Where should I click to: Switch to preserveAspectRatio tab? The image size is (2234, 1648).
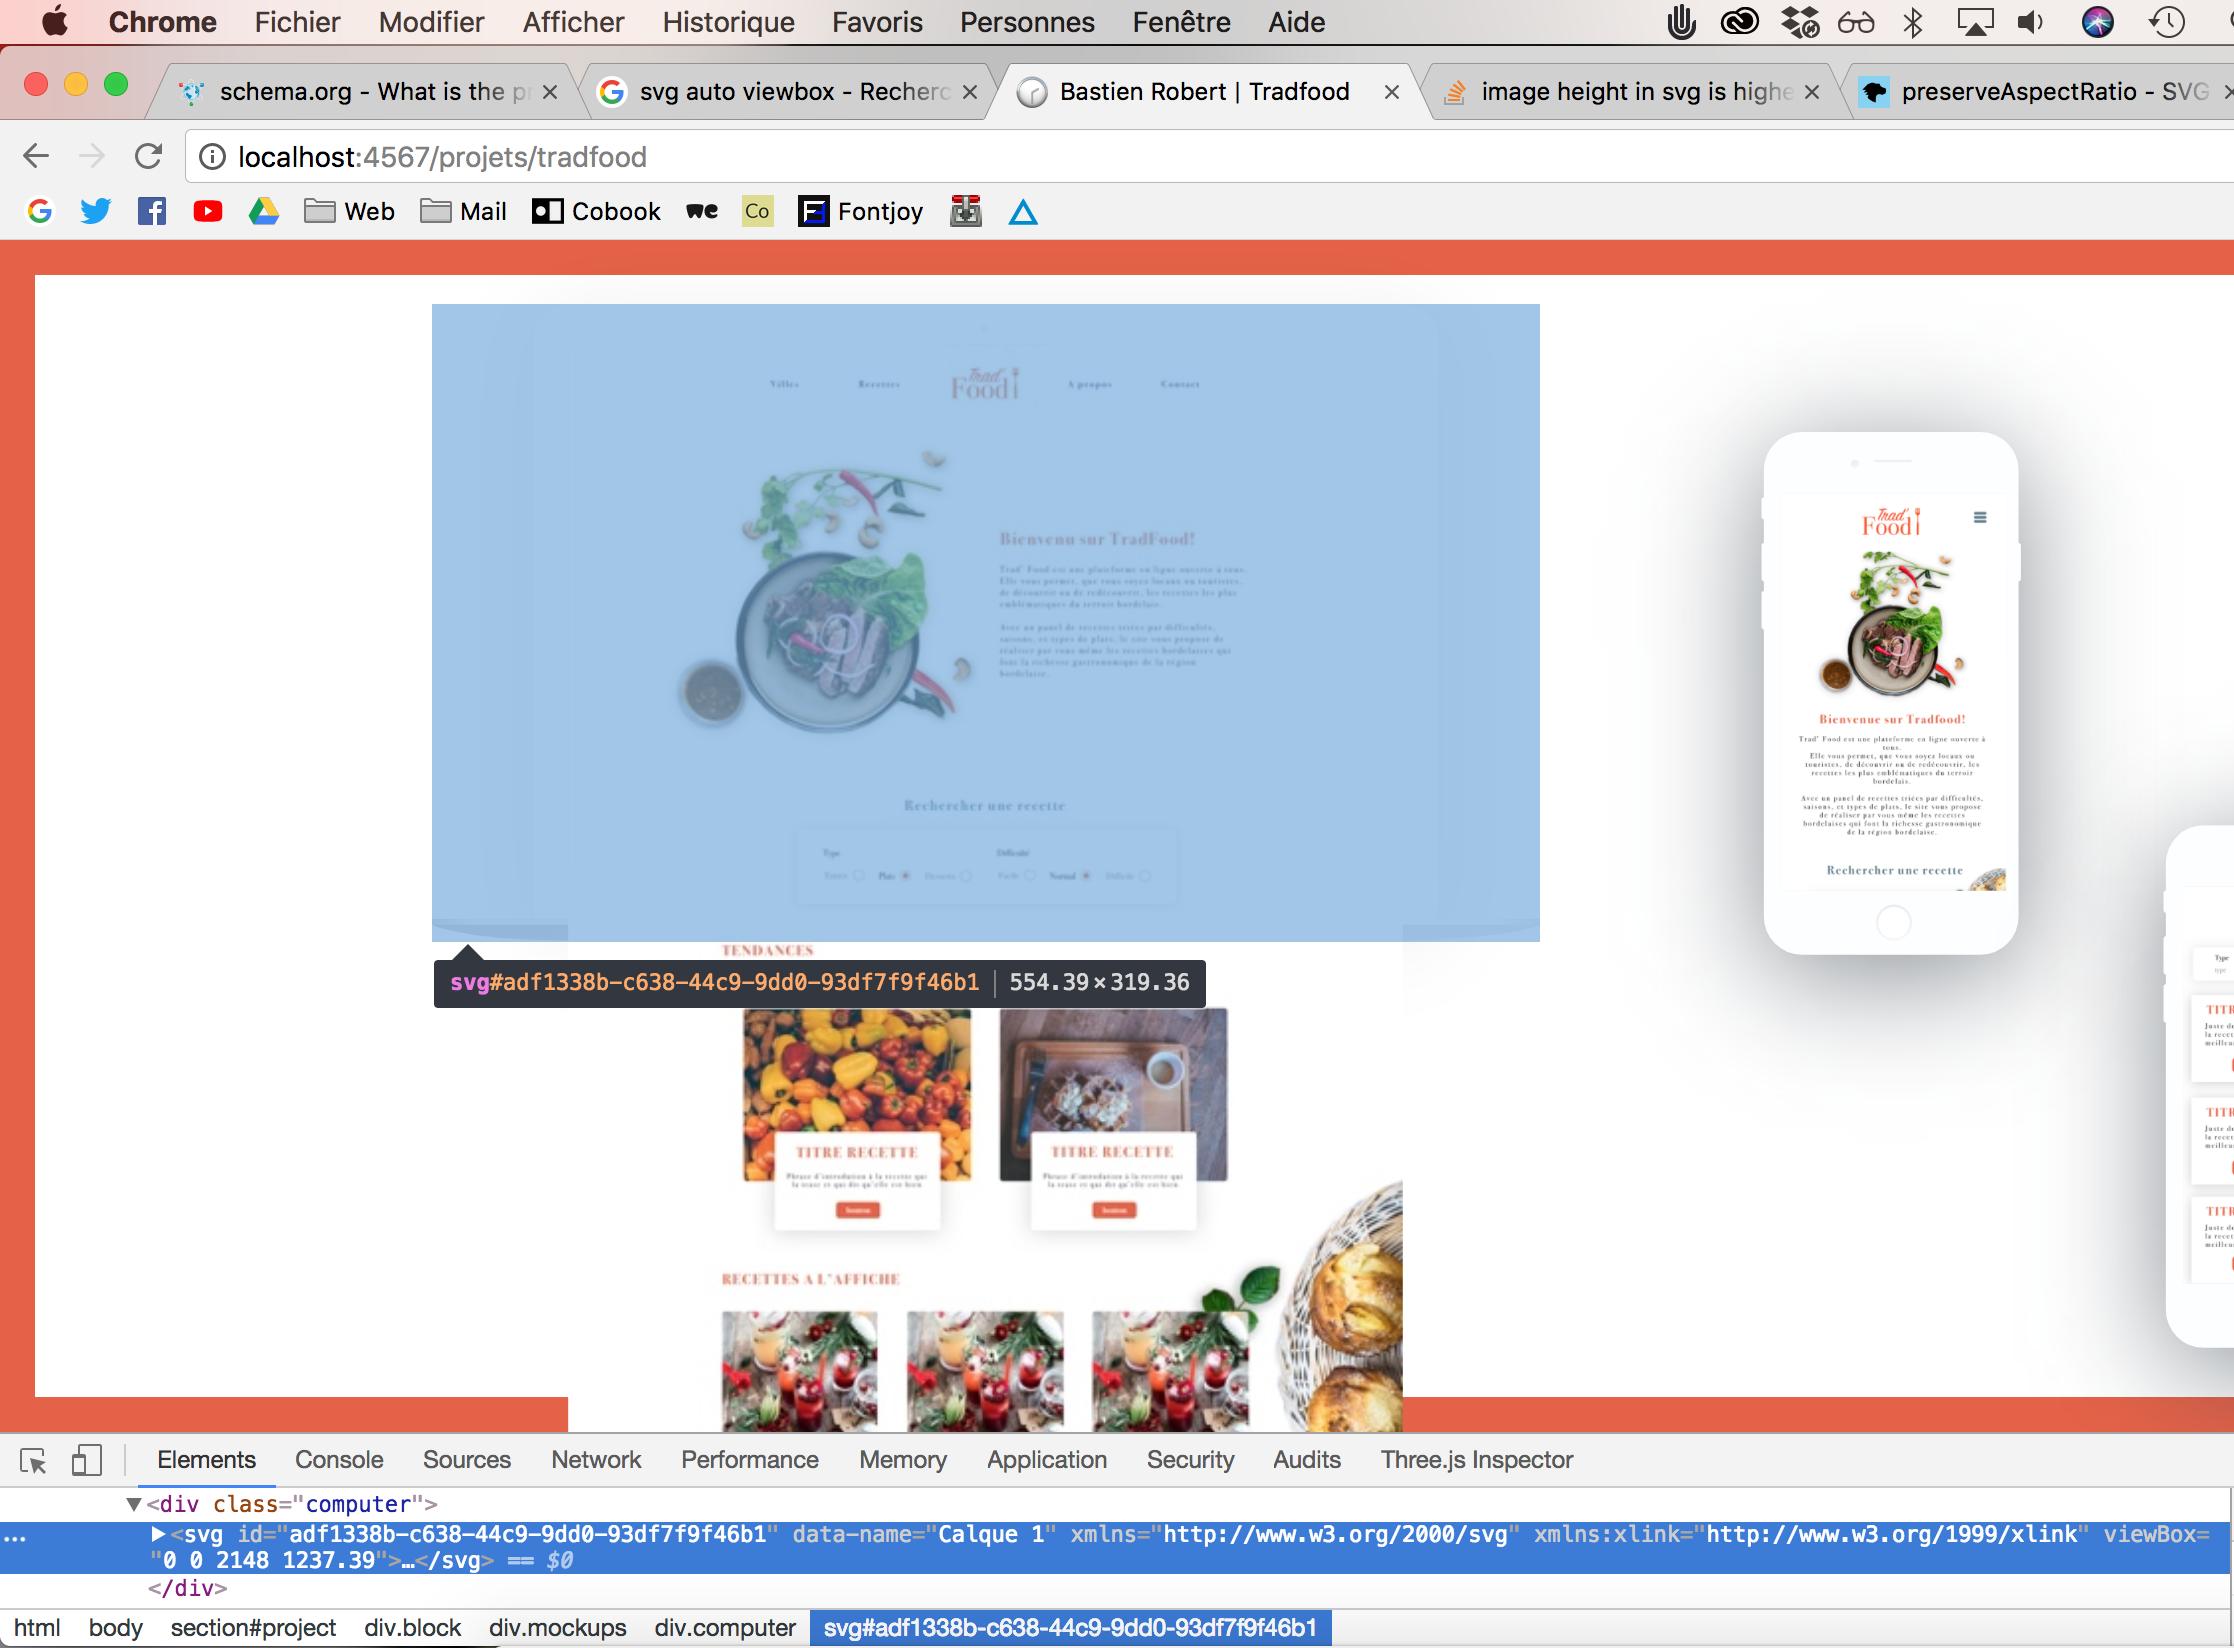tap(2040, 92)
